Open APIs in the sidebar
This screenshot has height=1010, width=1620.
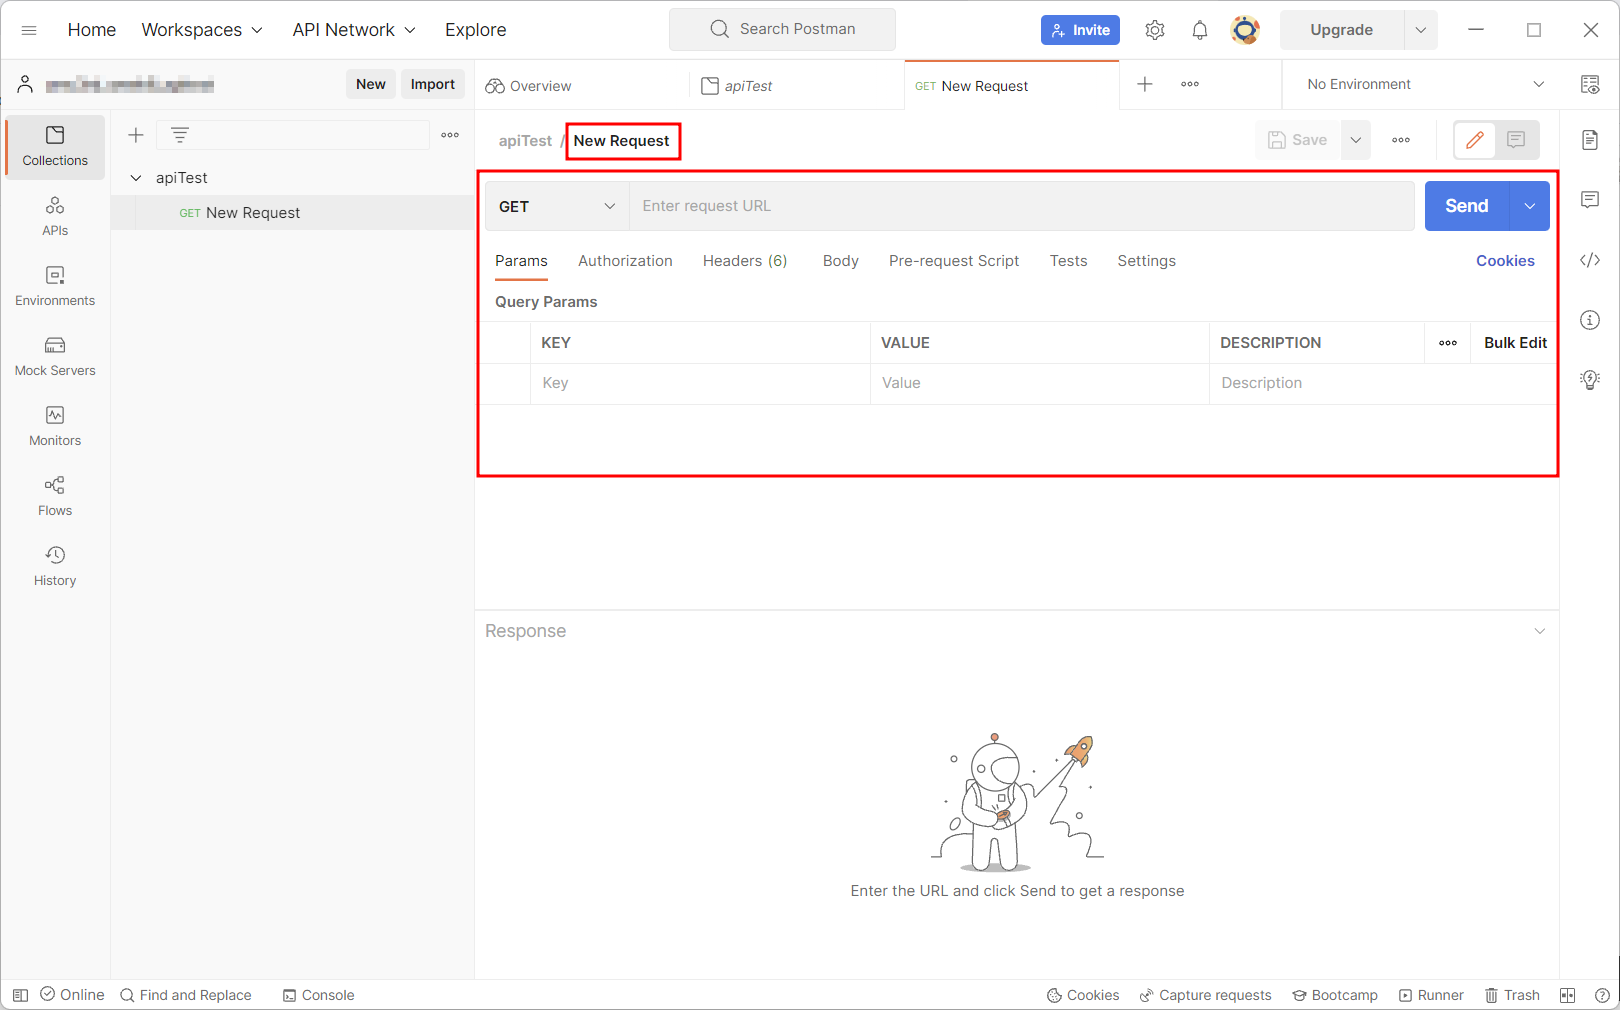55,216
